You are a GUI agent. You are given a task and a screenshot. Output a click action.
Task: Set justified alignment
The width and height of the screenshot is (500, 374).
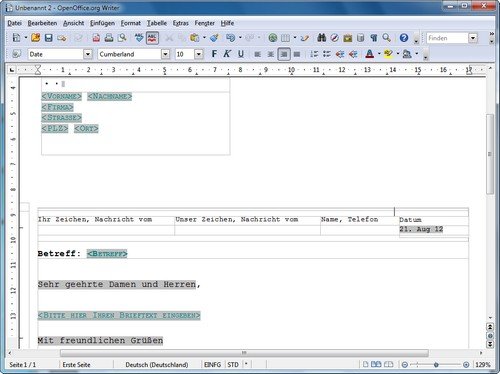tap(297, 54)
